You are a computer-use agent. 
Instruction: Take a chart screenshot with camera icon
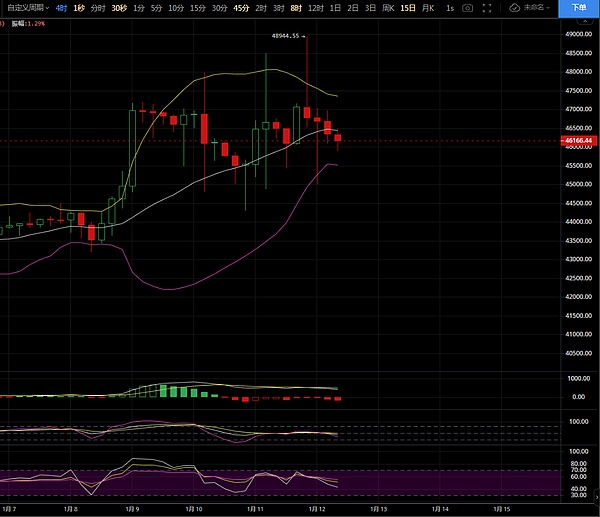pyautogui.click(x=467, y=7)
